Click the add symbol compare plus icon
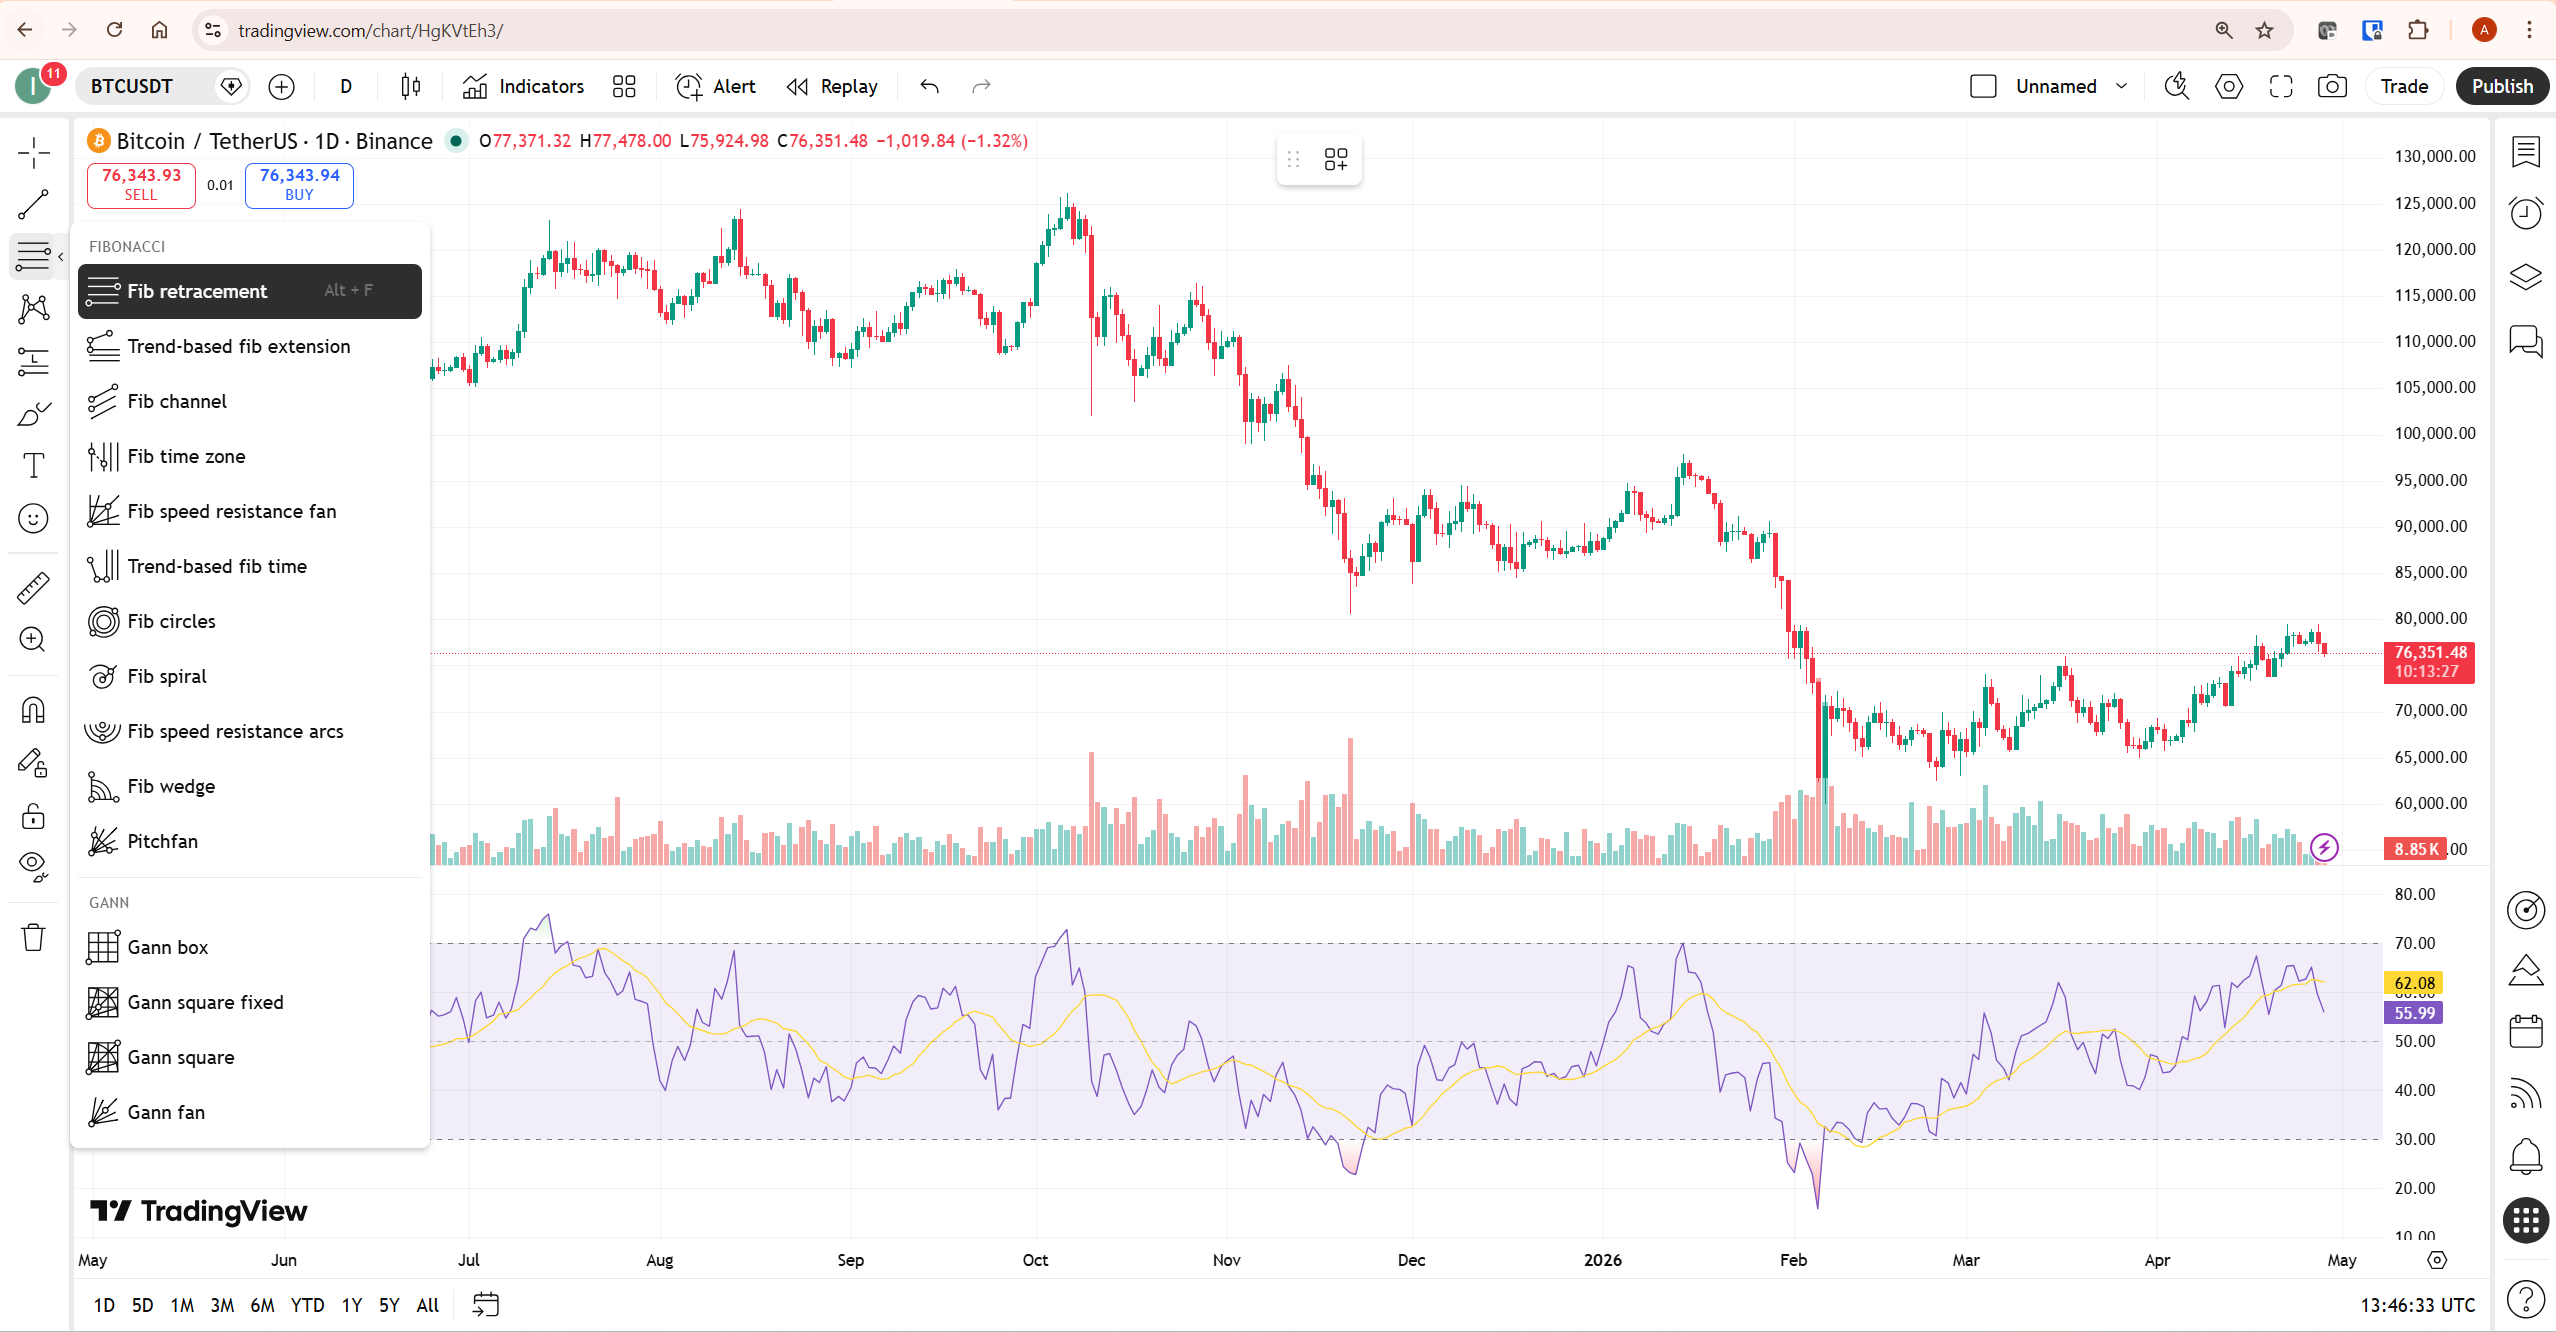This screenshot has width=2556, height=1332. tap(282, 87)
